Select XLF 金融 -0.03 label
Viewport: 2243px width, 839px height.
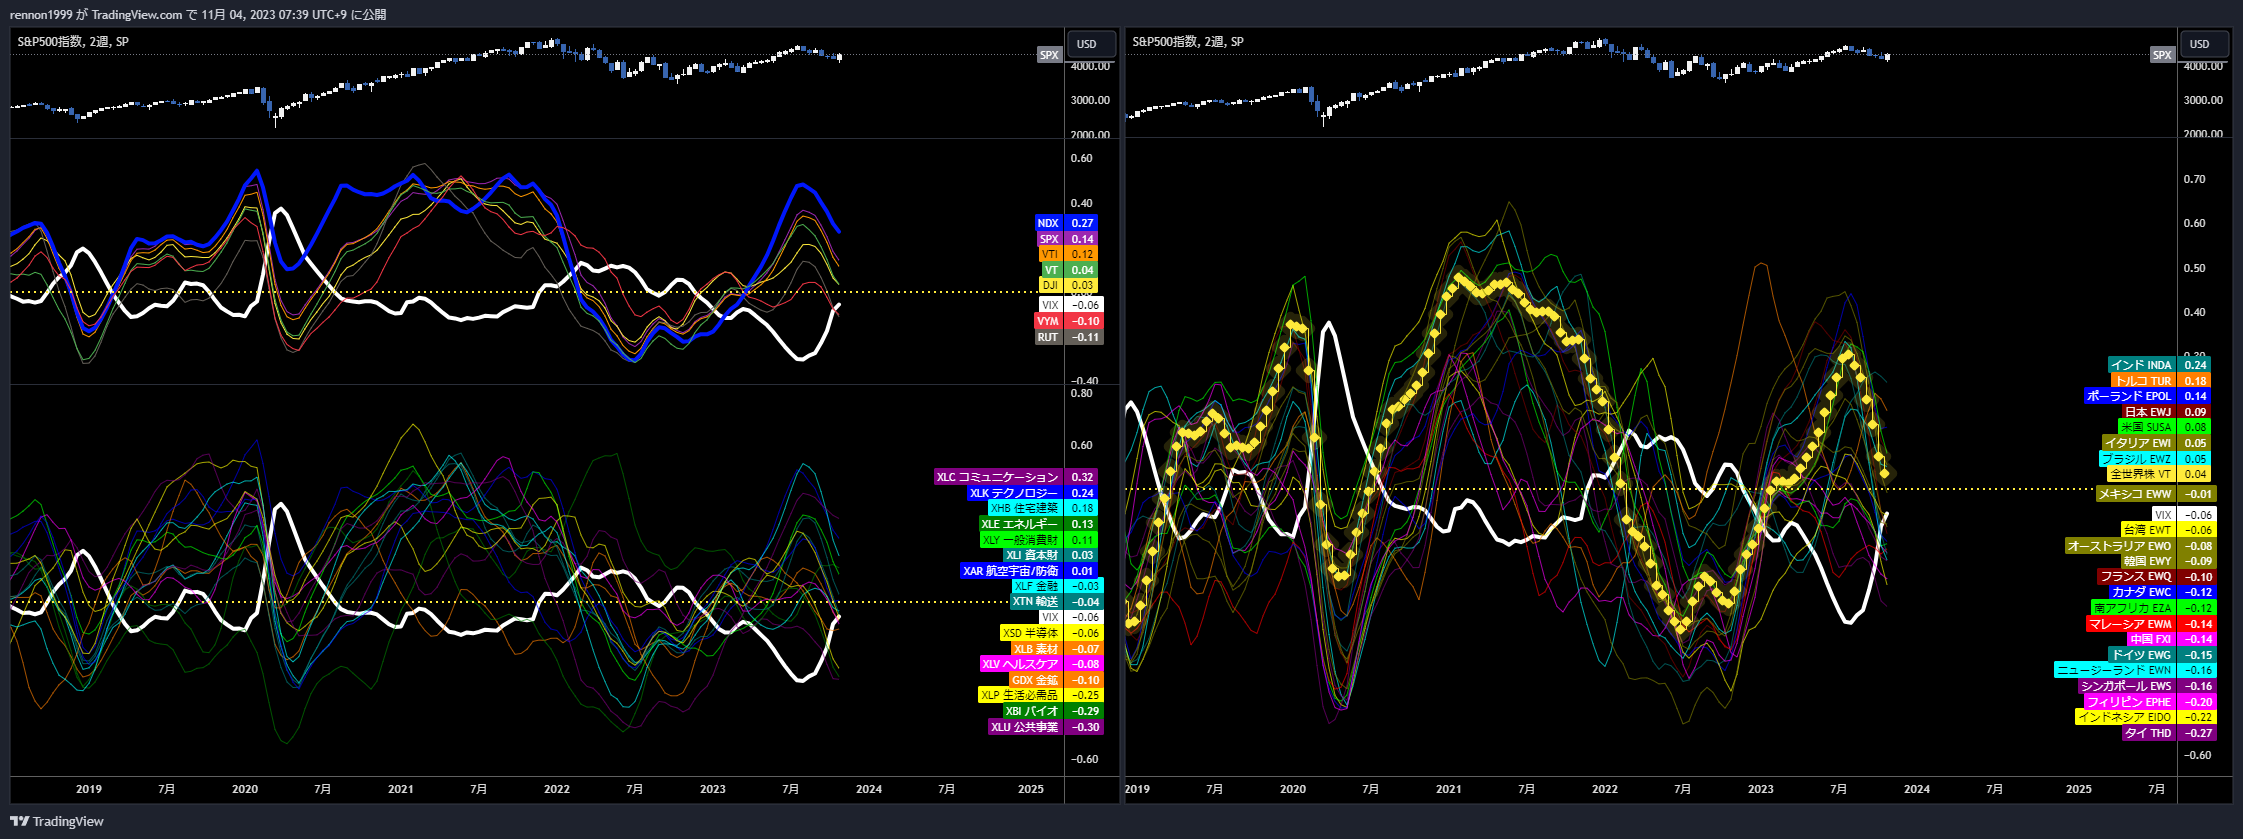tap(1057, 586)
